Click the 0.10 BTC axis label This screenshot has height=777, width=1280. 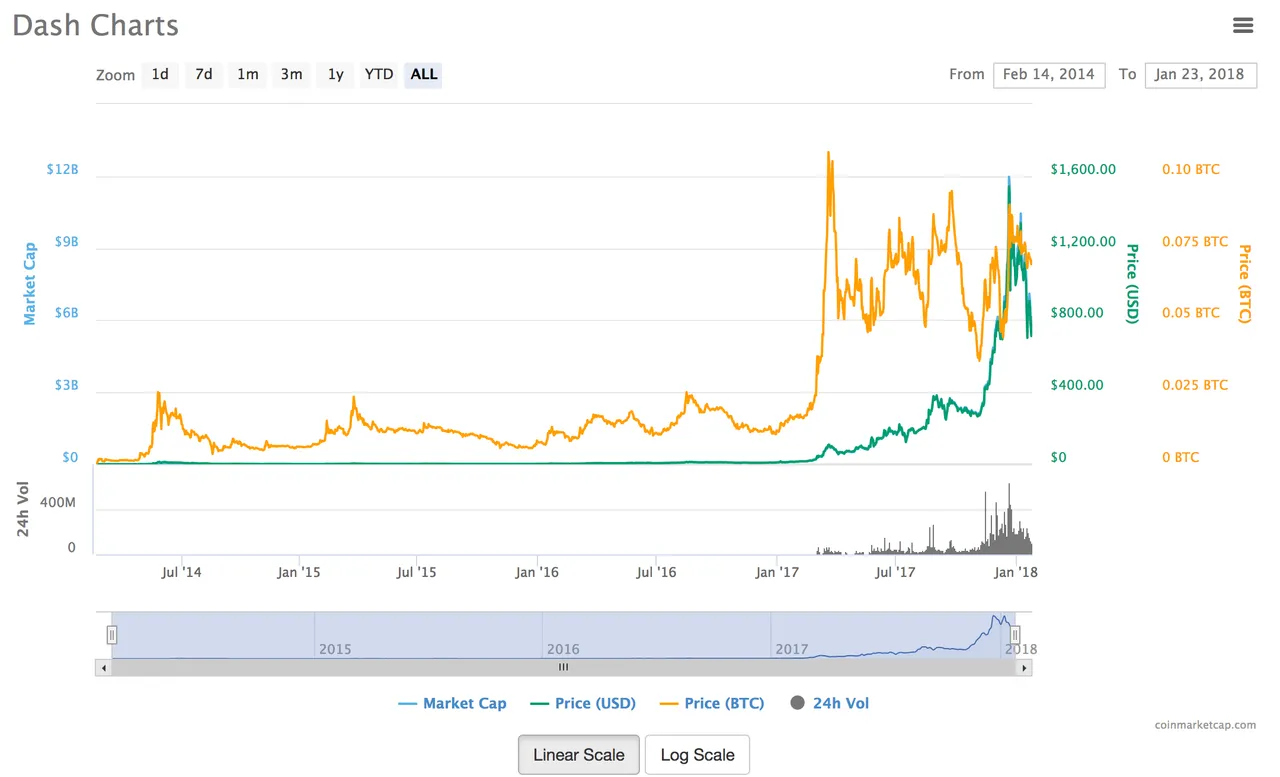pos(1191,169)
